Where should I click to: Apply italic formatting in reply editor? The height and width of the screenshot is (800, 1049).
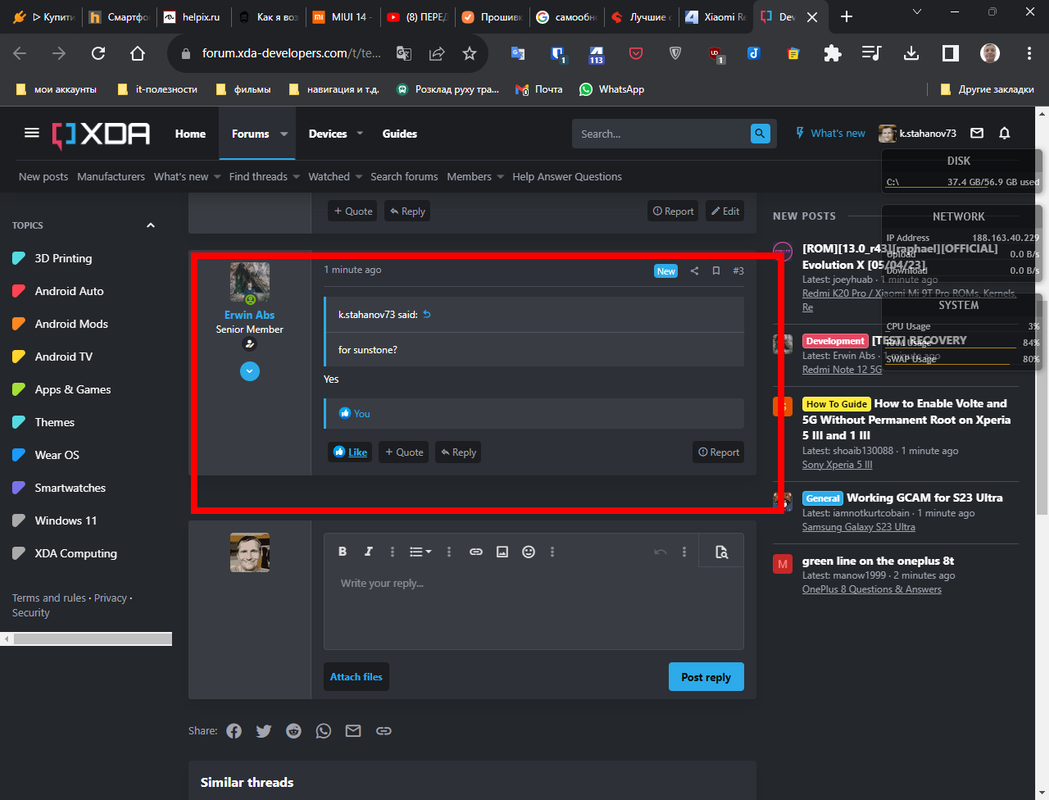pyautogui.click(x=368, y=552)
